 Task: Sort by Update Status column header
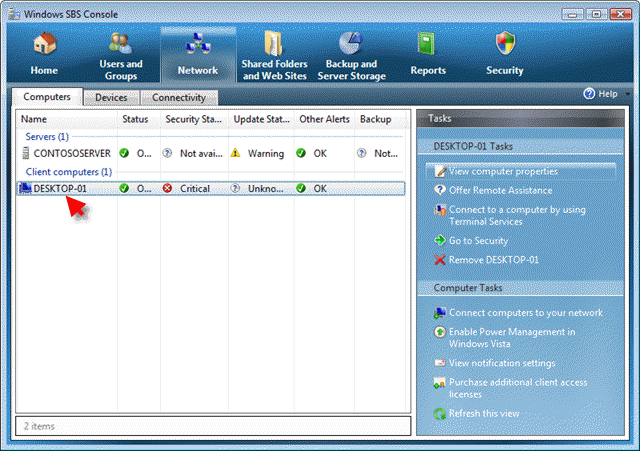click(261, 119)
